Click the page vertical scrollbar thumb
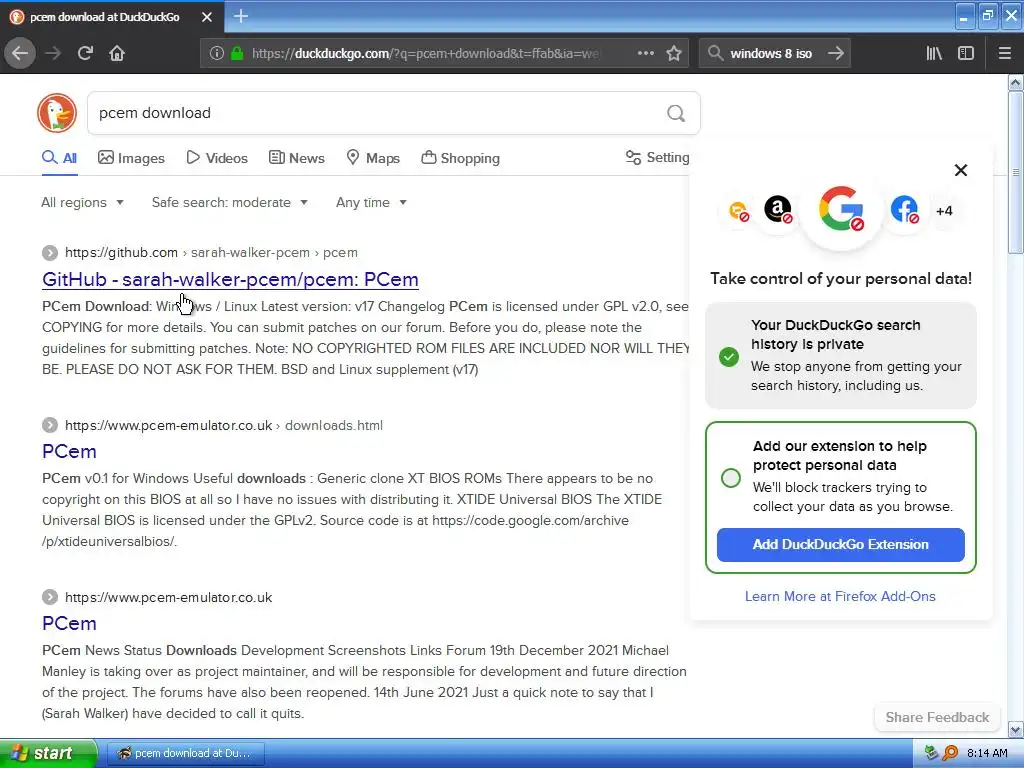 tap(1016, 172)
